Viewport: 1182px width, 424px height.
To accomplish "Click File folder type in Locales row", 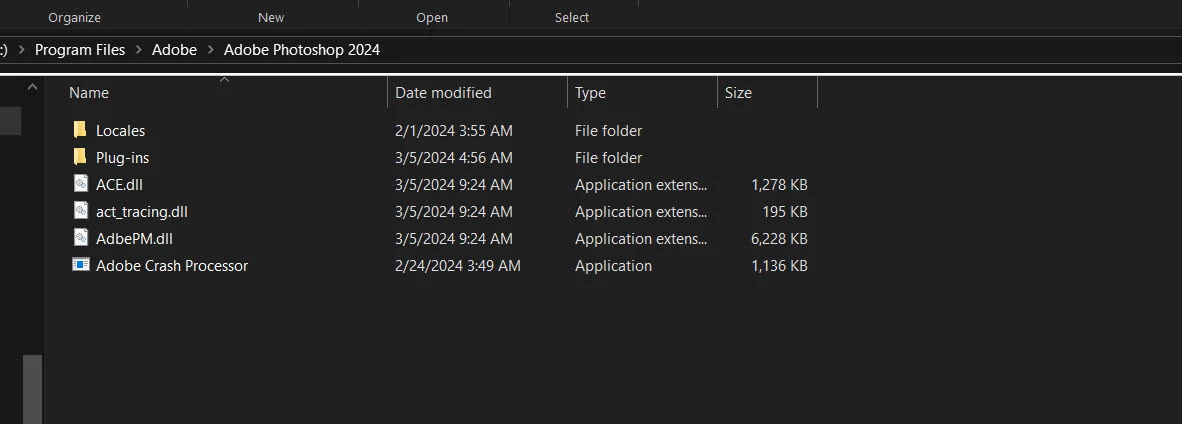I will 608,131.
